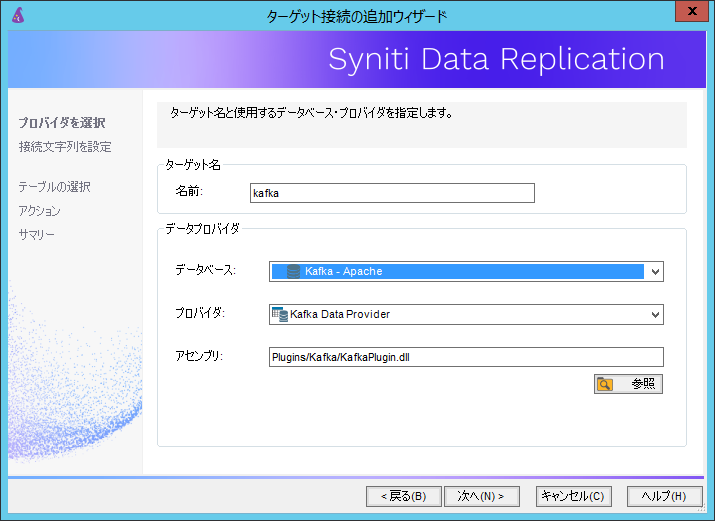Click the wizard app icon in title bar
The width and height of the screenshot is (715, 521).
(17, 15)
